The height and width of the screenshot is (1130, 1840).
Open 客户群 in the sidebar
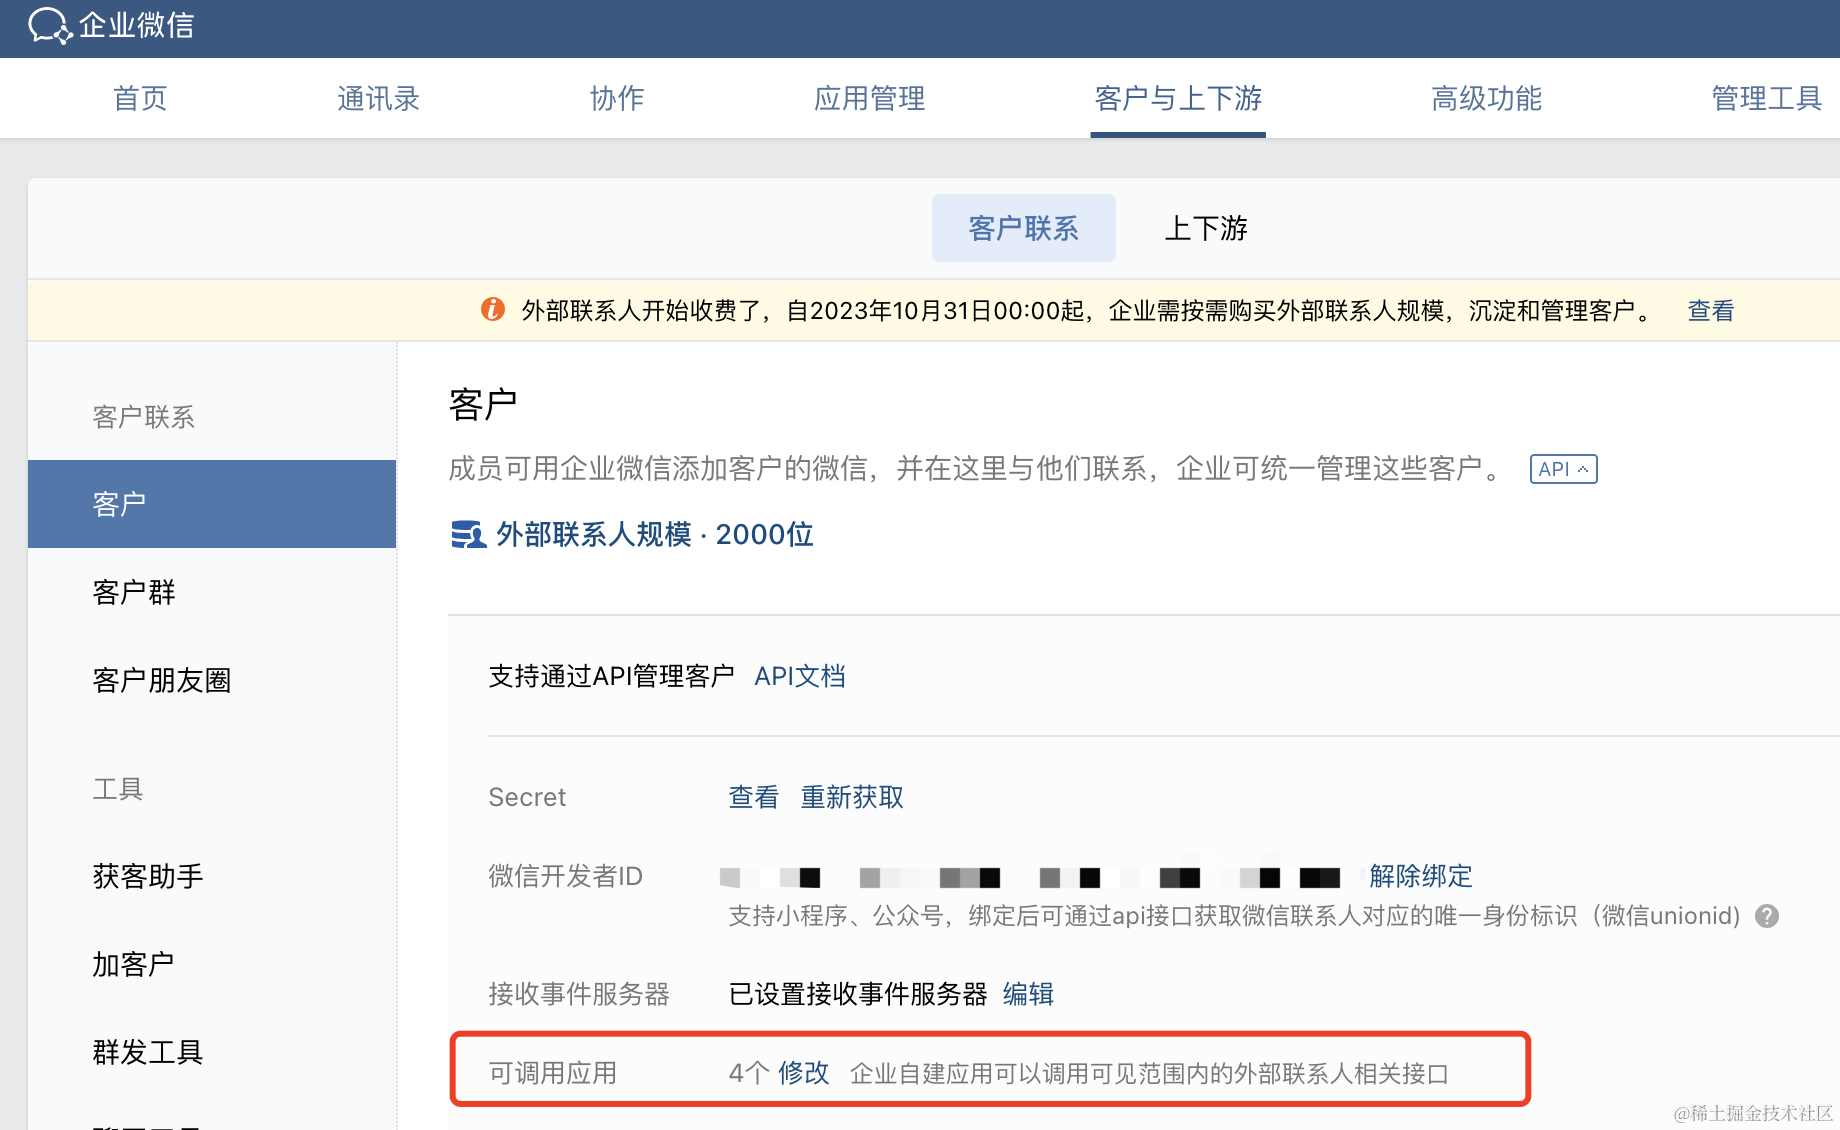134,592
